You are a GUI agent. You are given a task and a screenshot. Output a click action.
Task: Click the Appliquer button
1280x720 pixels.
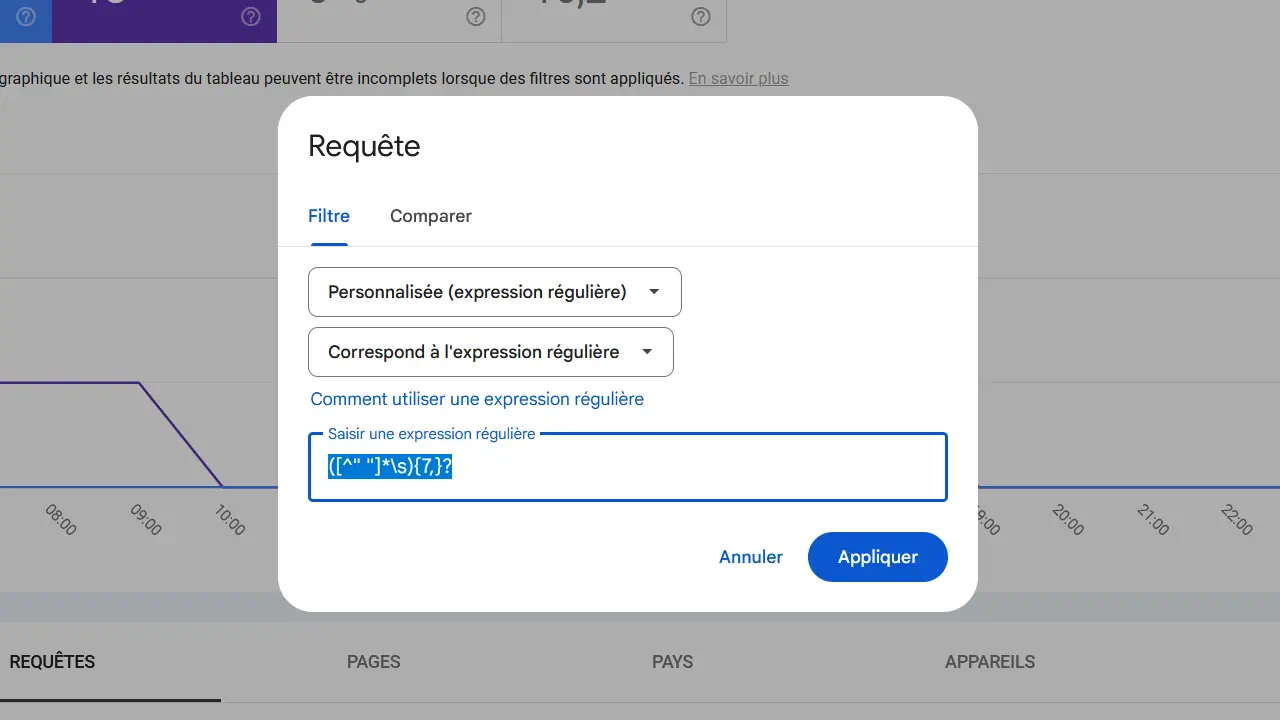(877, 557)
